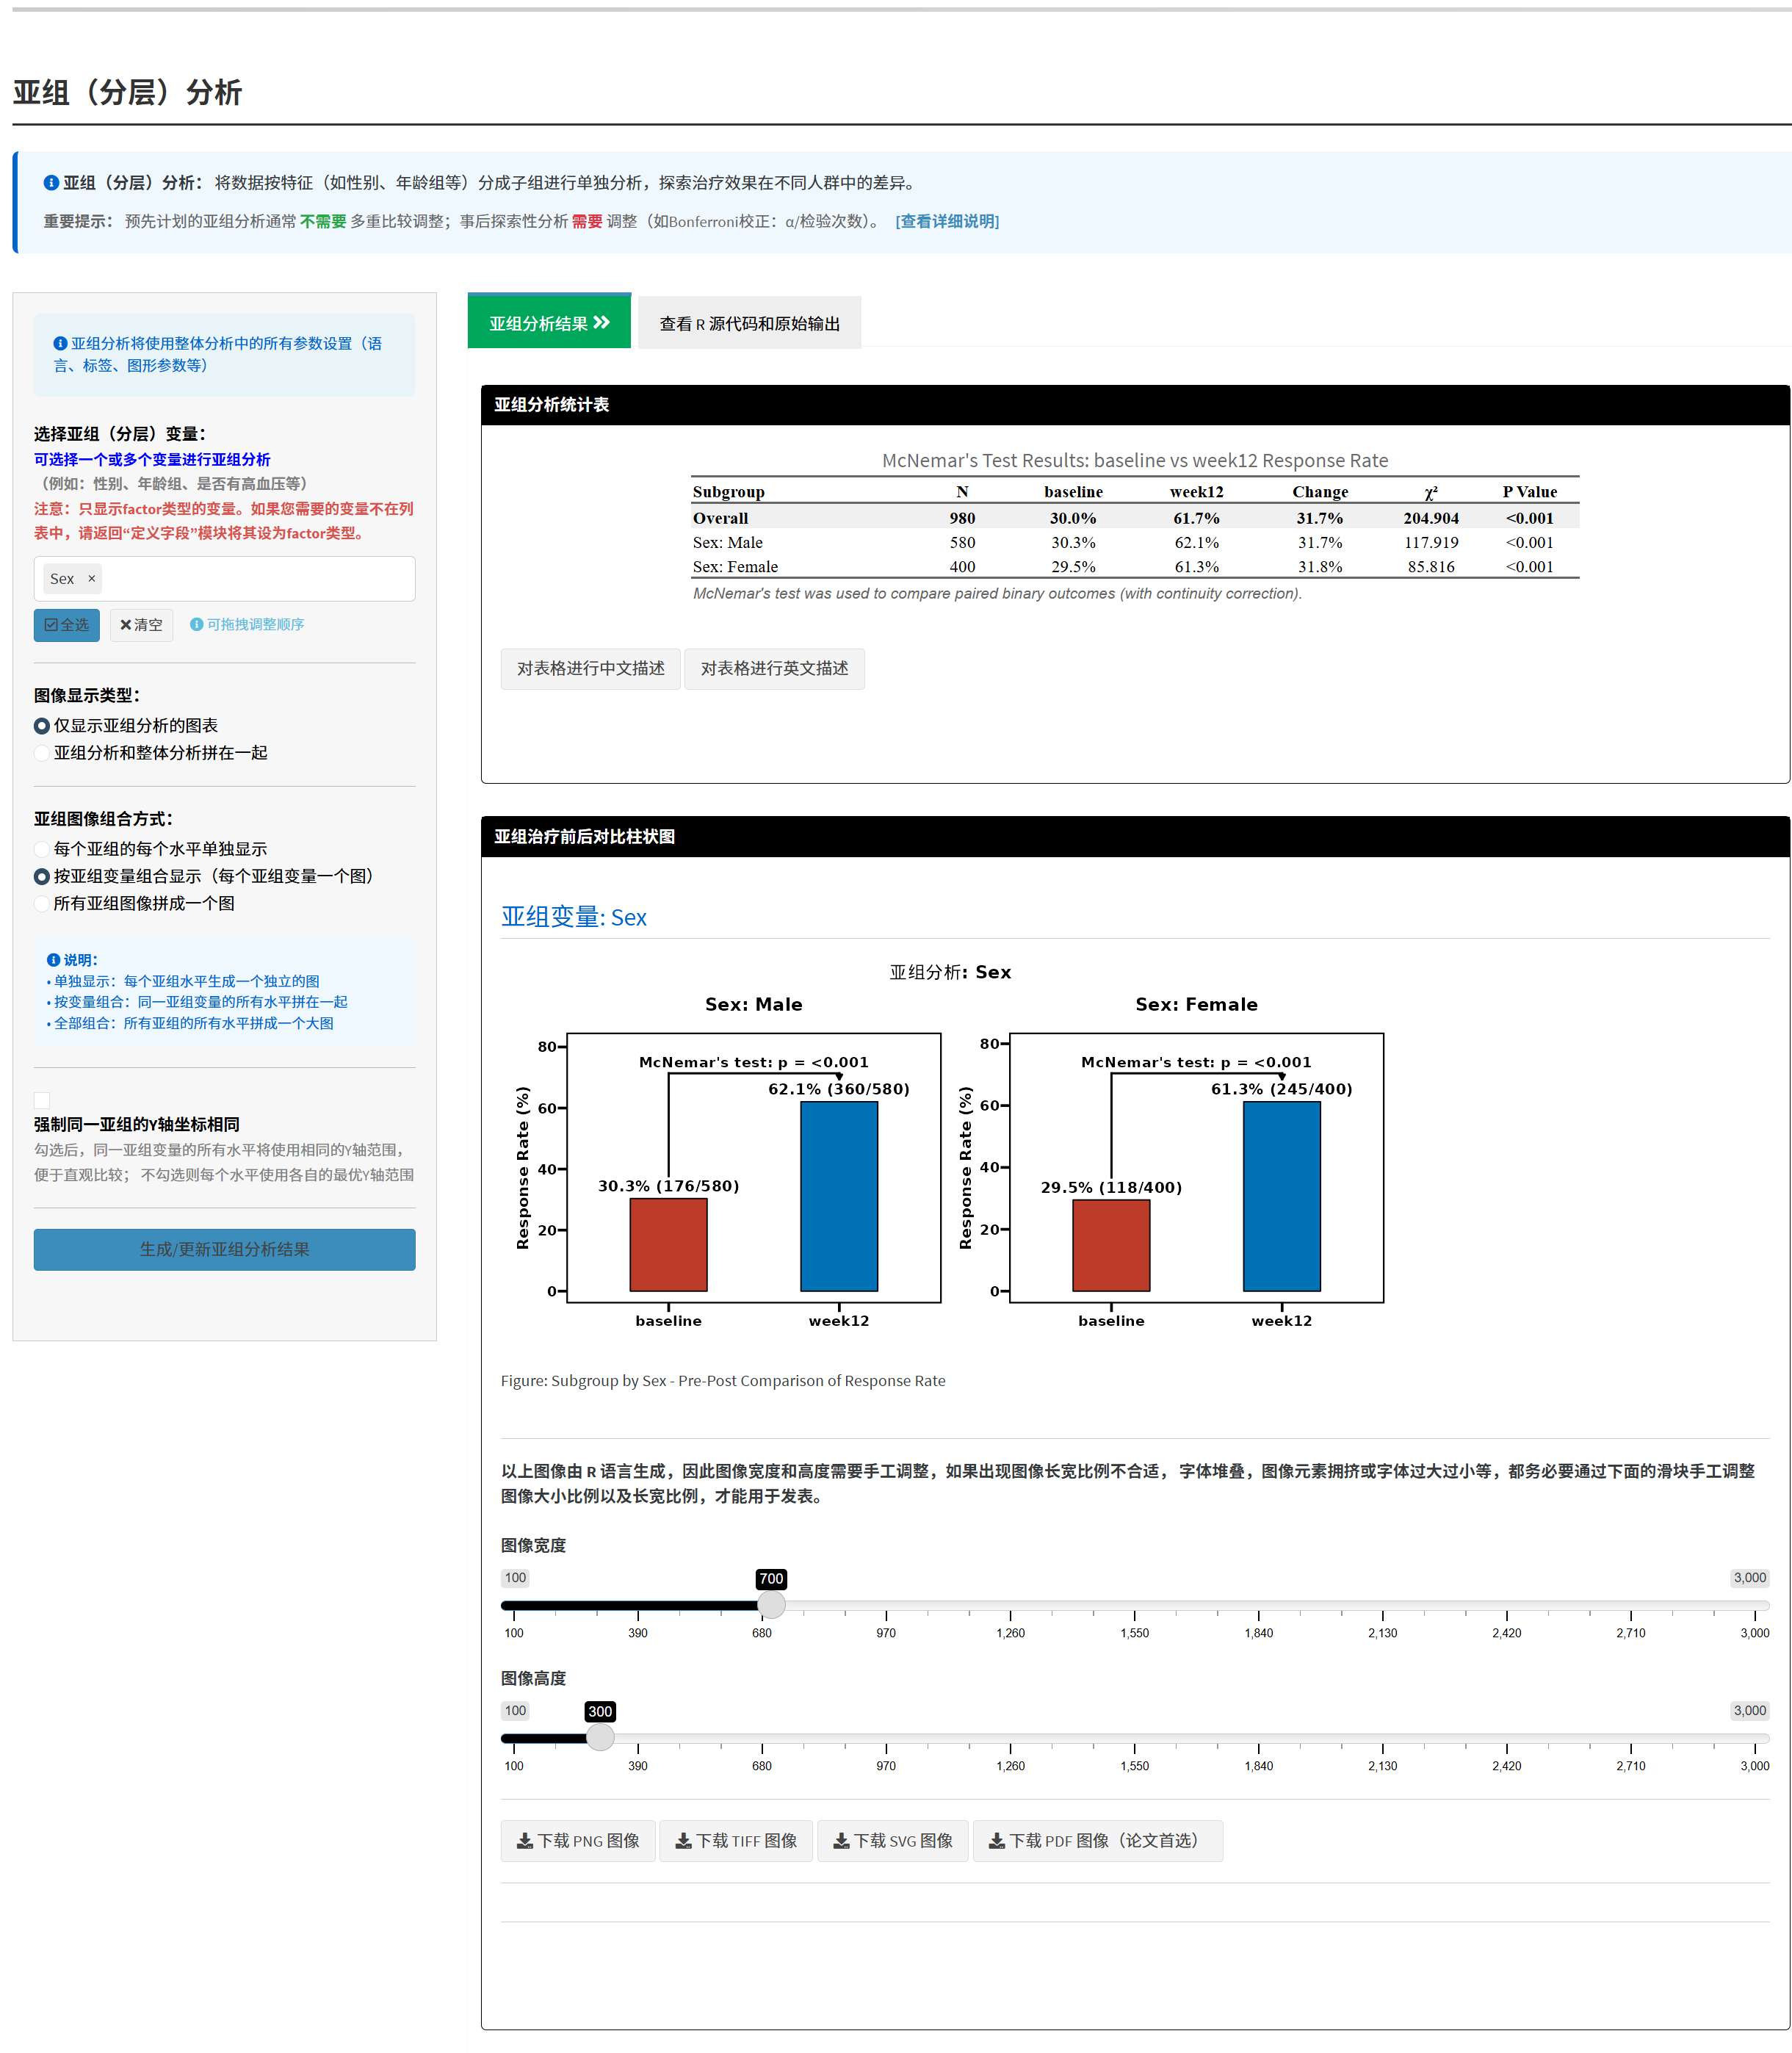Screen dimensions: 1792x2053
Task: Download the PDF image (论文首选)
Action: pos(1097,1840)
